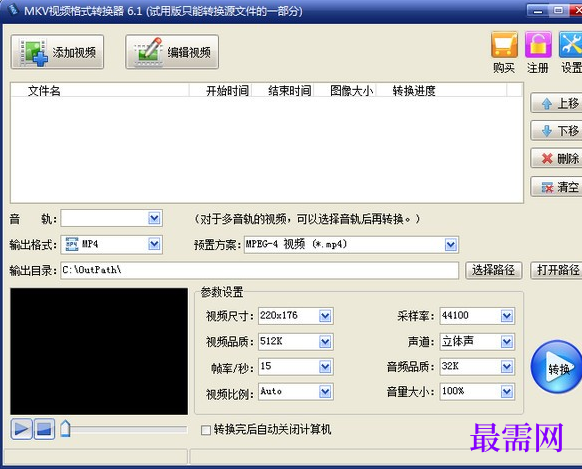The width and height of the screenshot is (582, 469).
Task: Clear the file list with 清空
Action: click(556, 187)
